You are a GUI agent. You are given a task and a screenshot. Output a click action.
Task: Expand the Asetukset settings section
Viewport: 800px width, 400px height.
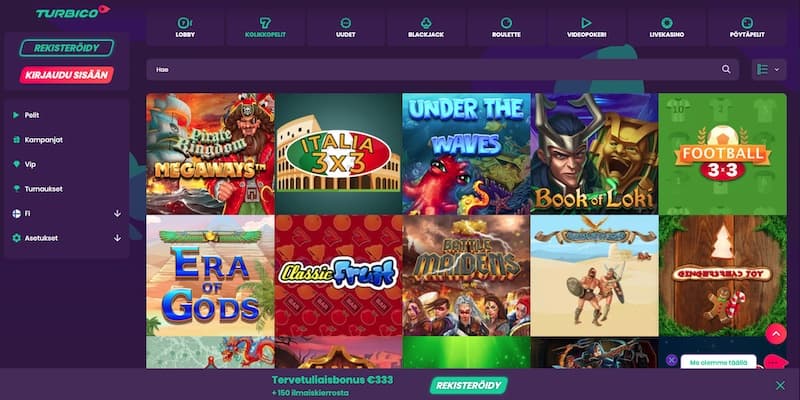click(117, 238)
